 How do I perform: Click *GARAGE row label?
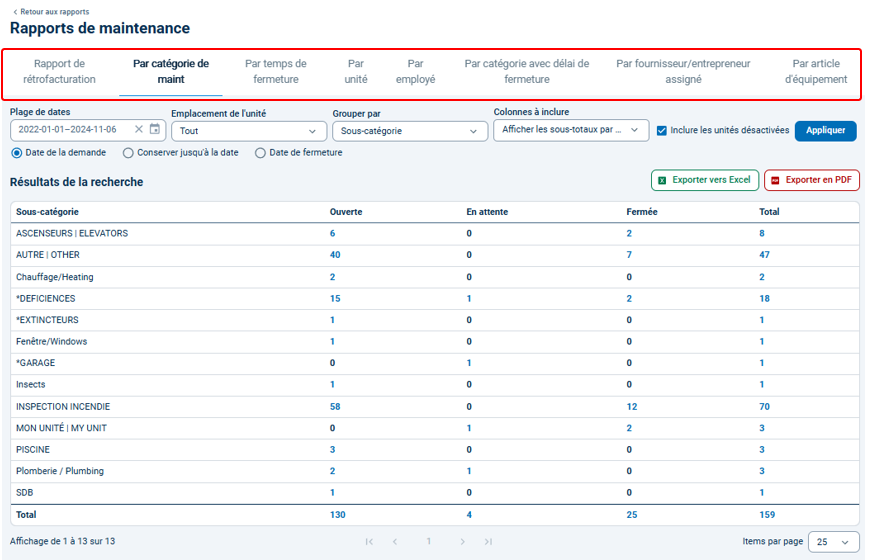tap(36, 363)
